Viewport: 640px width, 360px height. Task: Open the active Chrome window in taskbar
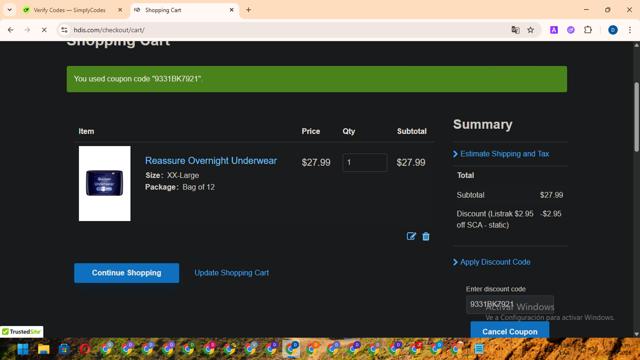(292, 349)
